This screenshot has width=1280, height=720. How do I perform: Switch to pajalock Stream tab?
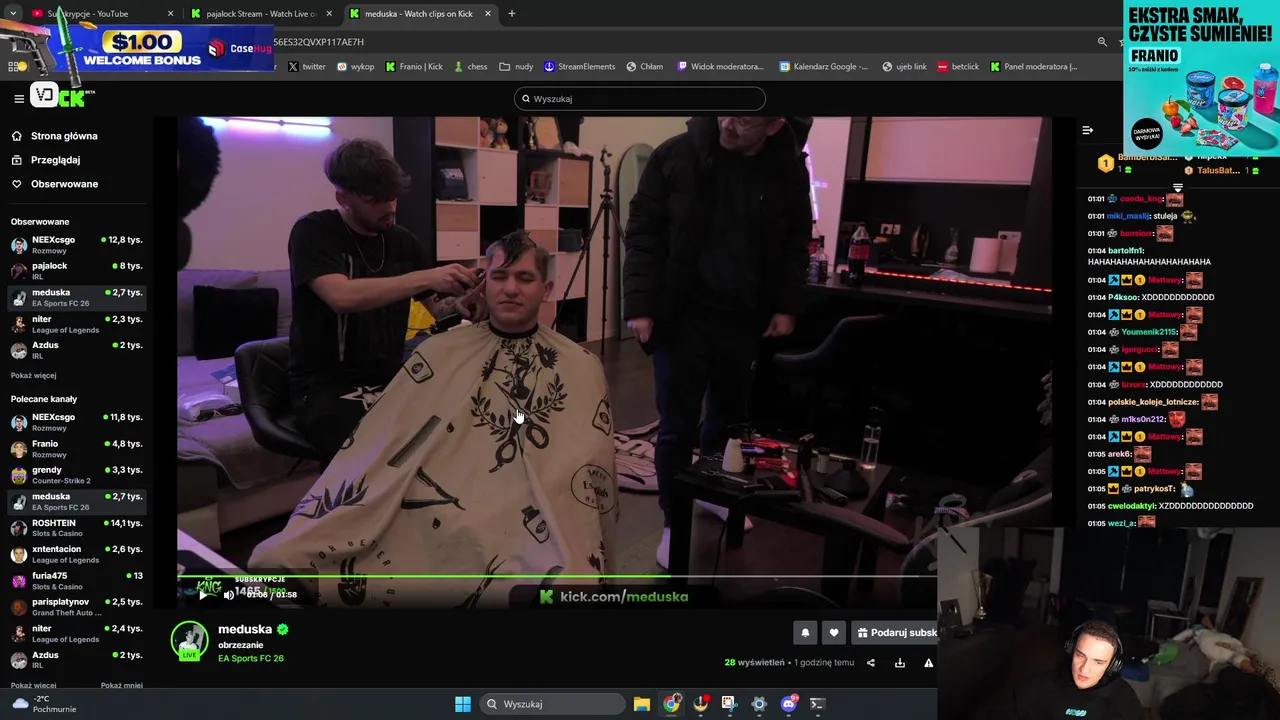point(262,14)
